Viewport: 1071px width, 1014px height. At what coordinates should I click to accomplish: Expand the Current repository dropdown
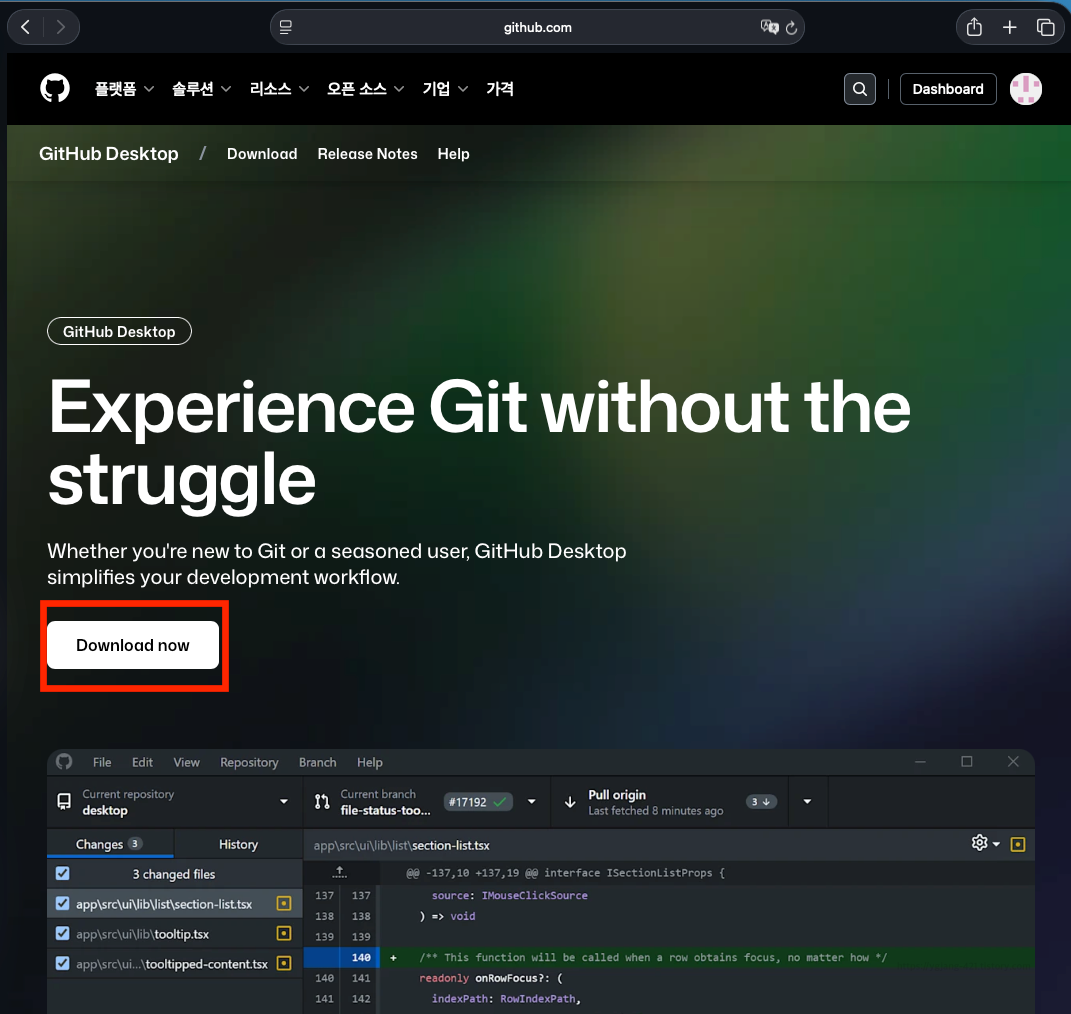[x=175, y=802]
